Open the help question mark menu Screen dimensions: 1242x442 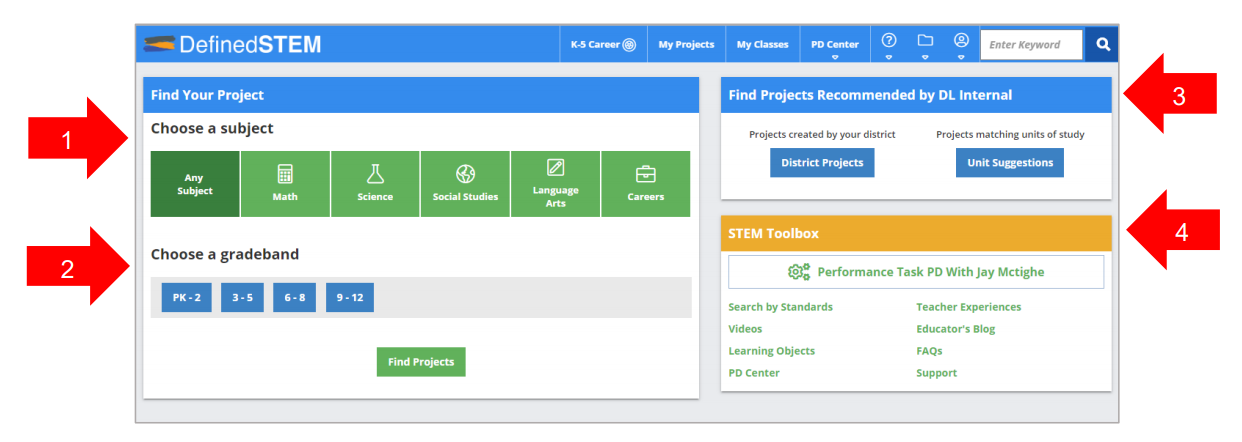pos(888,44)
